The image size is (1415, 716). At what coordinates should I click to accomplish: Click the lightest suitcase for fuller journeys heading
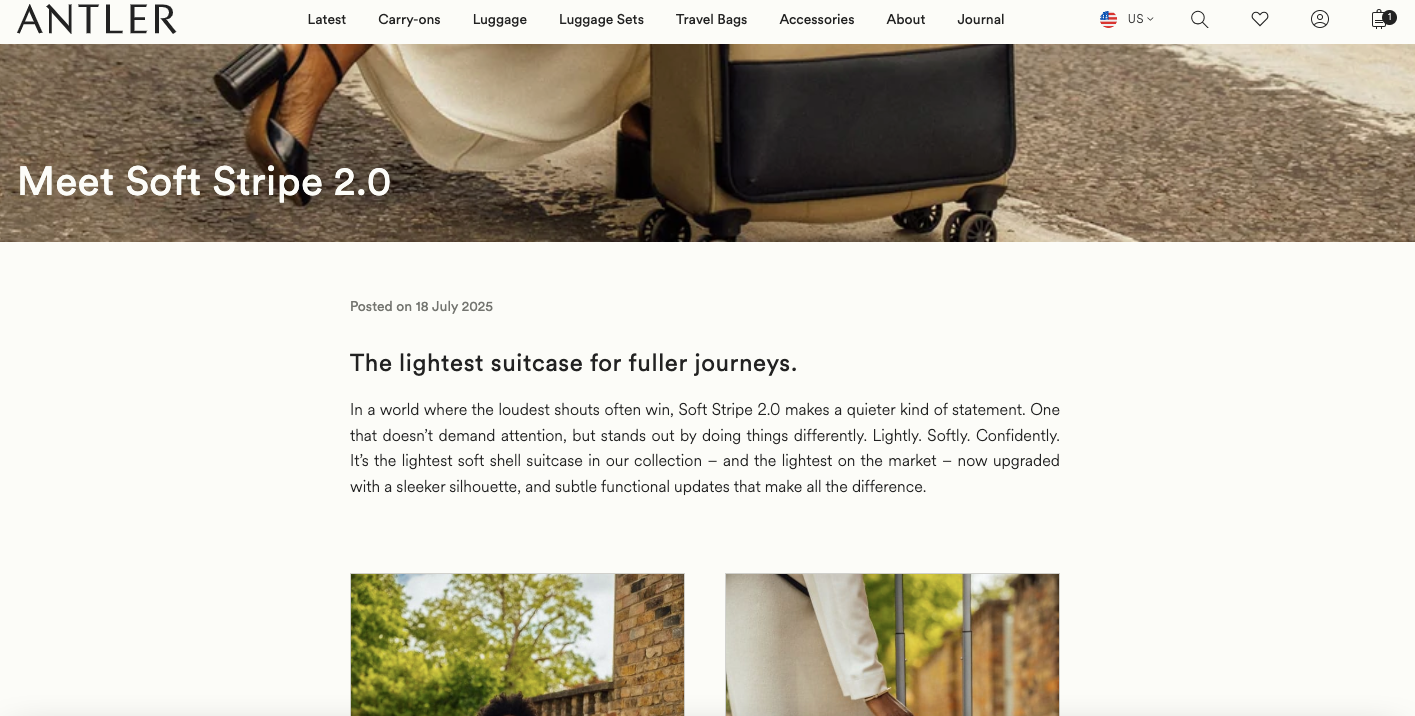[x=573, y=363]
